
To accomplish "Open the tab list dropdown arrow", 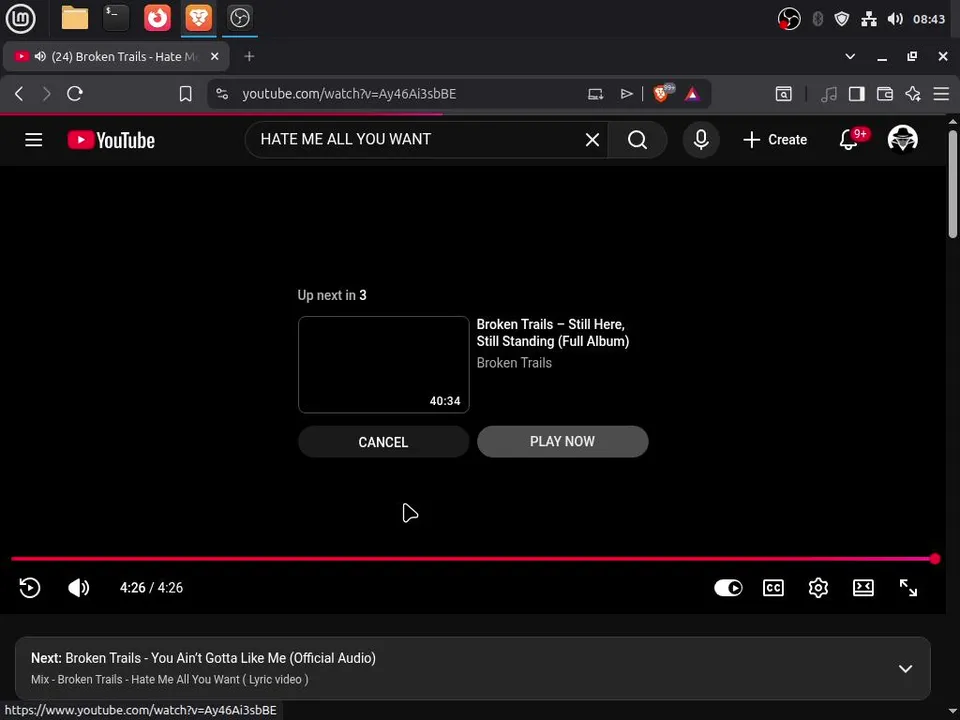I will (x=850, y=56).
